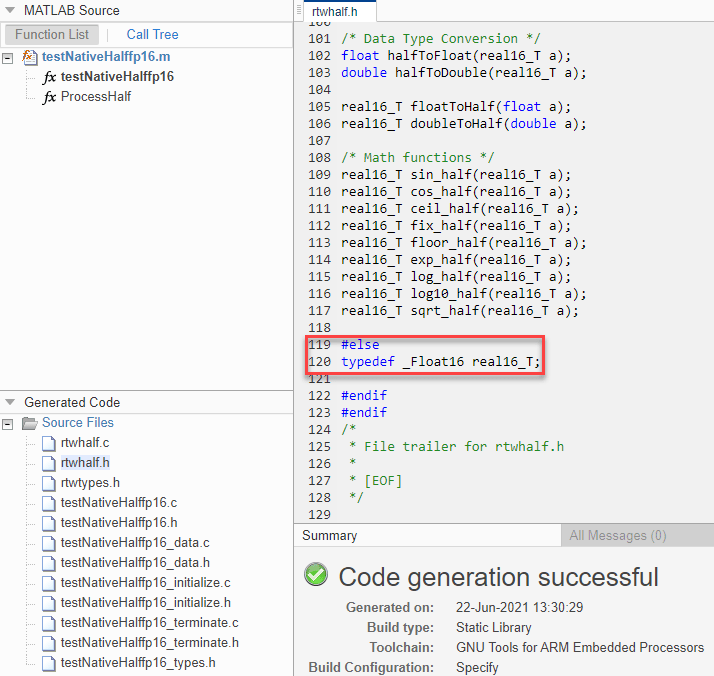Click the testNativeHalffp16.m source link

[106, 57]
